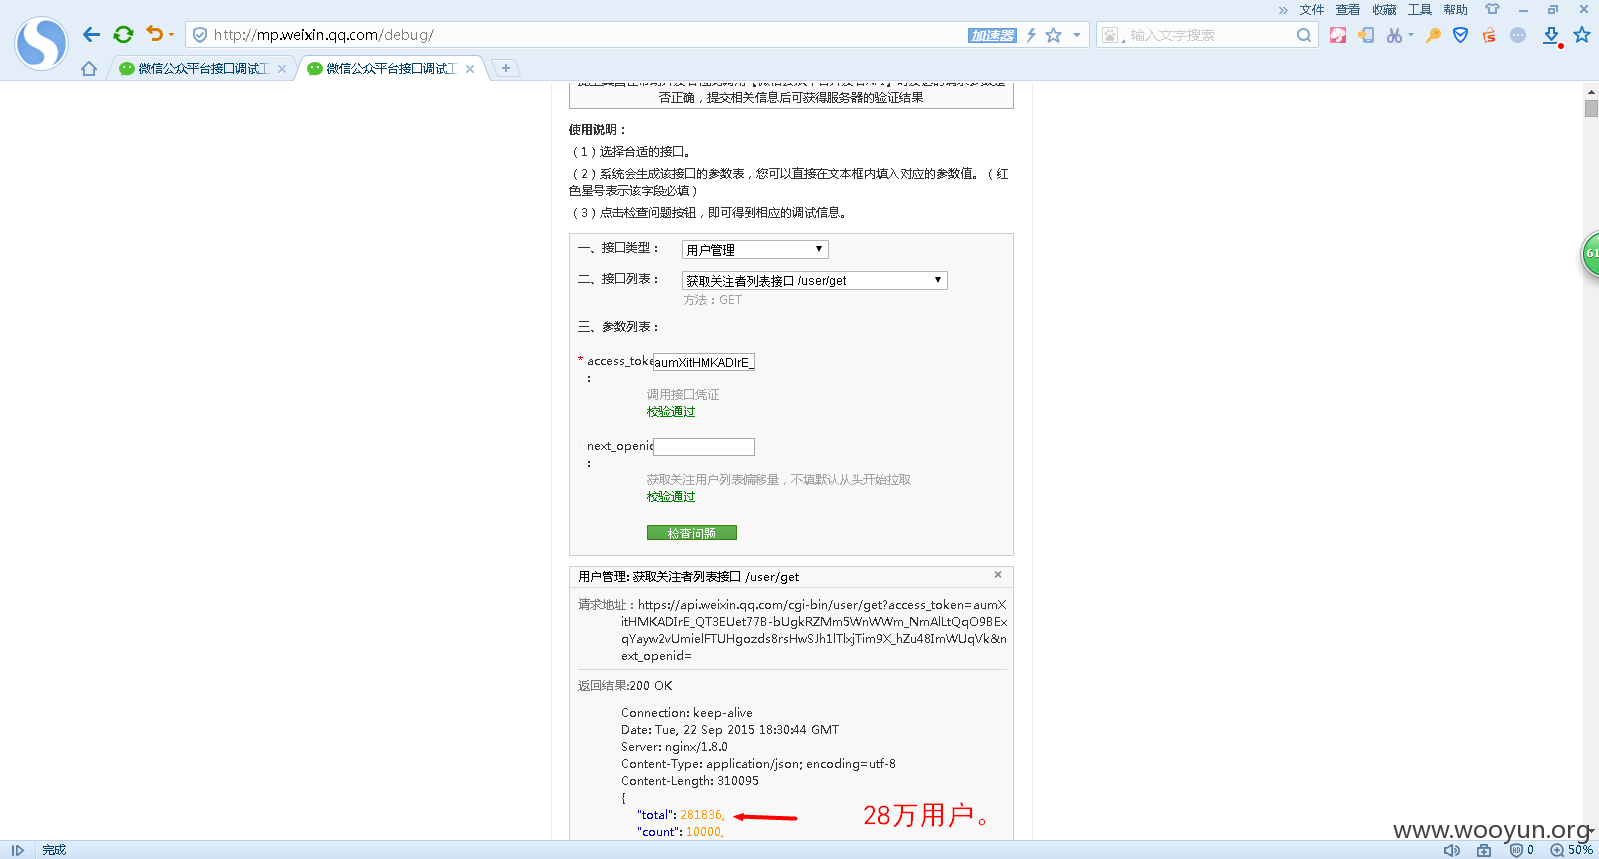Image resolution: width=1599 pixels, height=859 pixels.
Task: Click the 50% zoom magnifier control
Action: 1570,850
